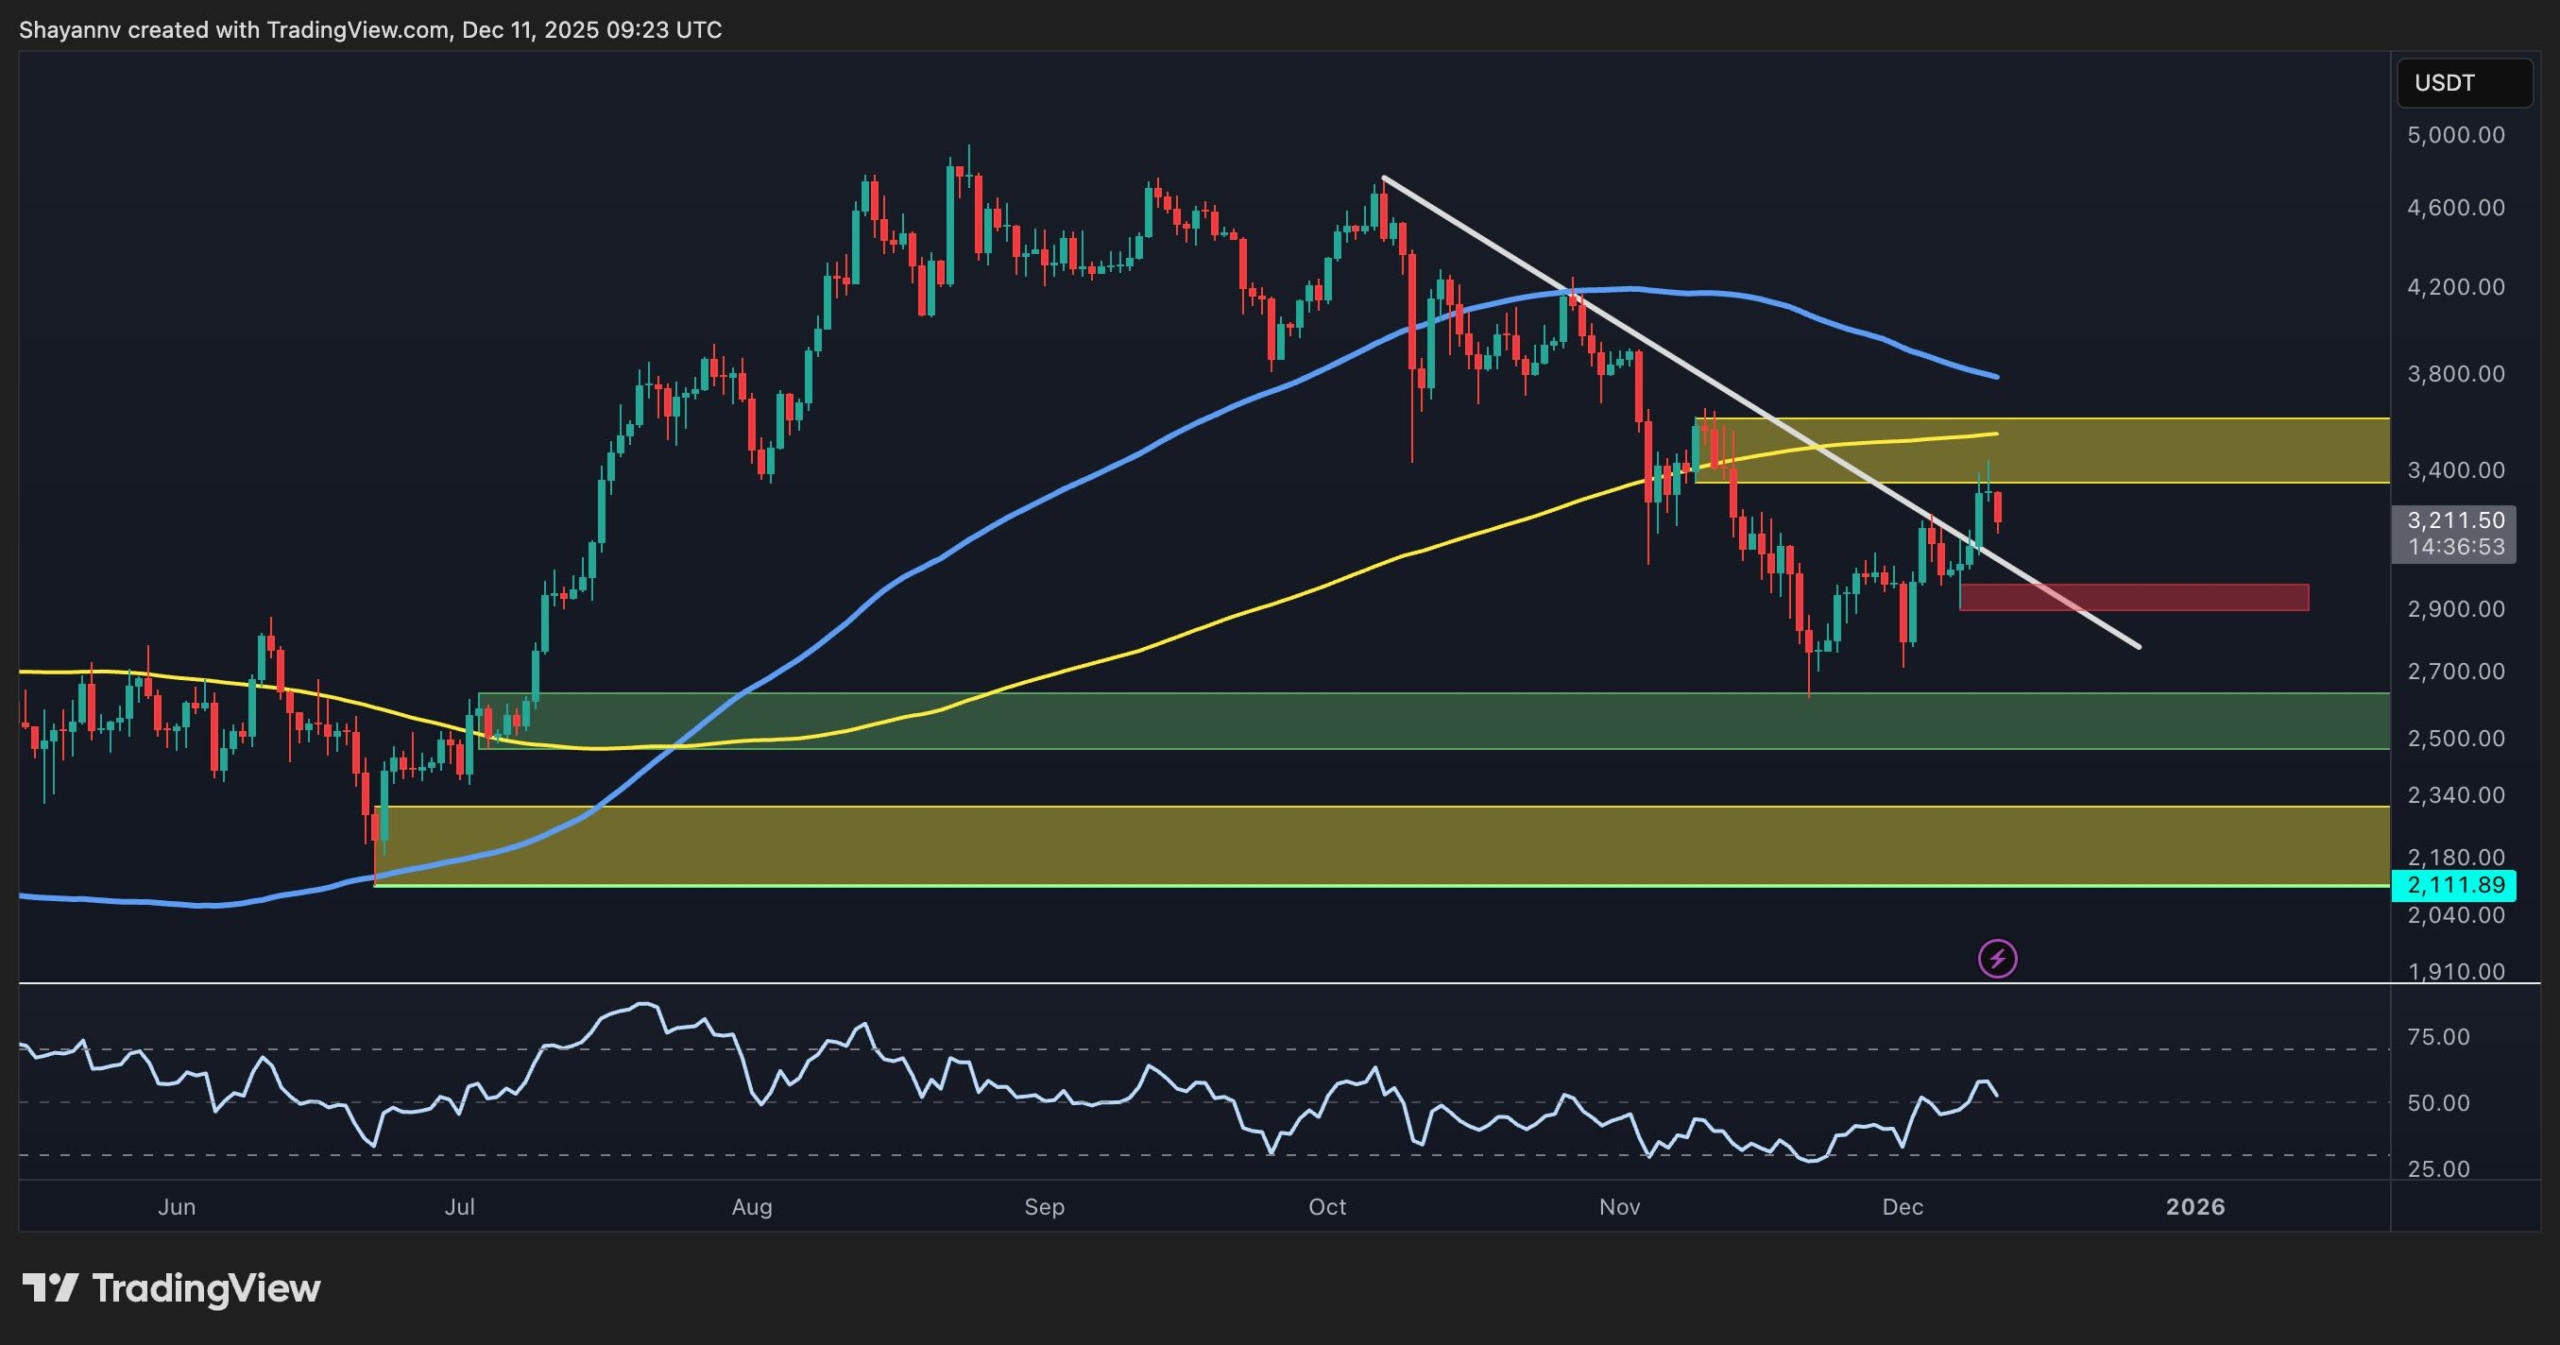Click the 5,000.00 price scale label
This screenshot has width=2560, height=1345.
2459,137
